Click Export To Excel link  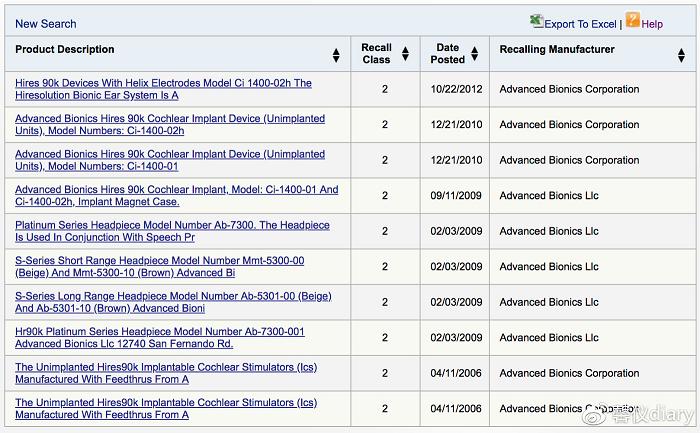580,24
